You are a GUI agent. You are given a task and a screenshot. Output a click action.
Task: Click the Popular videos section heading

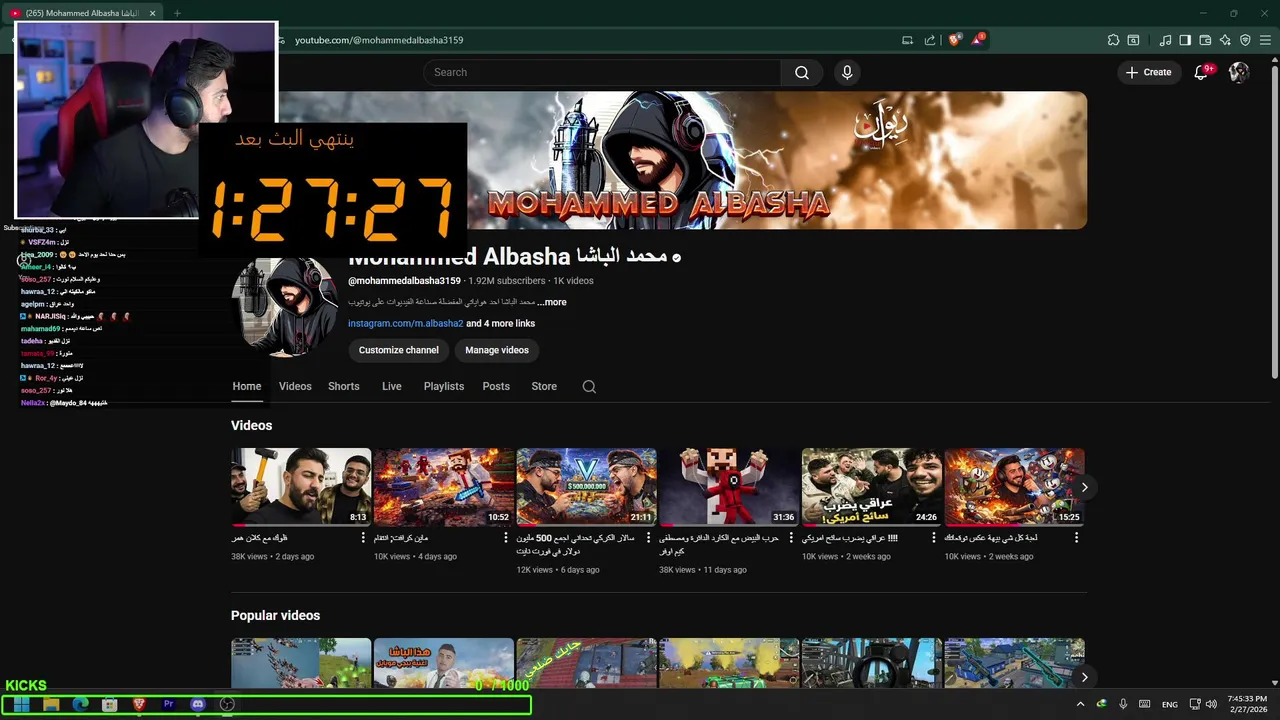(275, 615)
